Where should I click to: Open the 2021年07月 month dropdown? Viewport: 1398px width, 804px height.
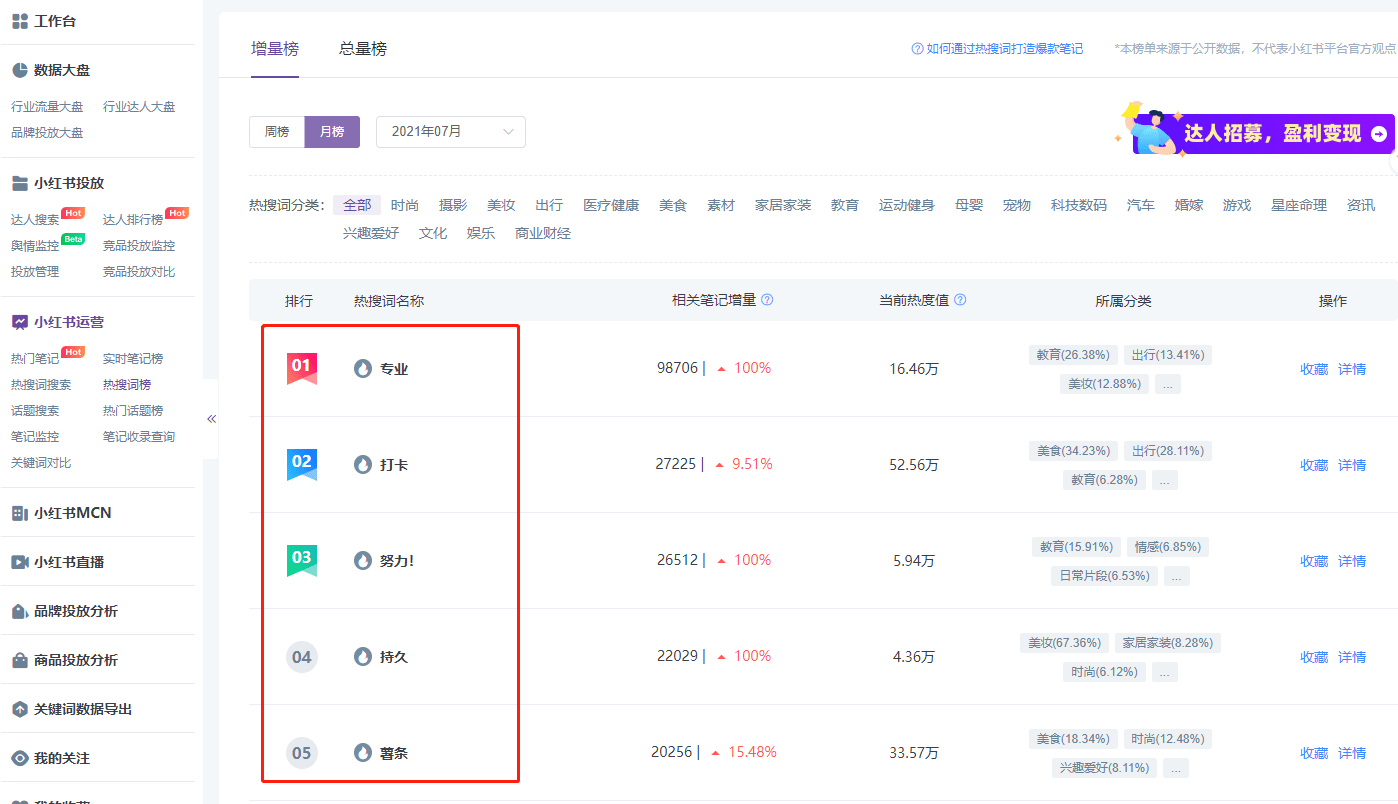click(x=451, y=132)
